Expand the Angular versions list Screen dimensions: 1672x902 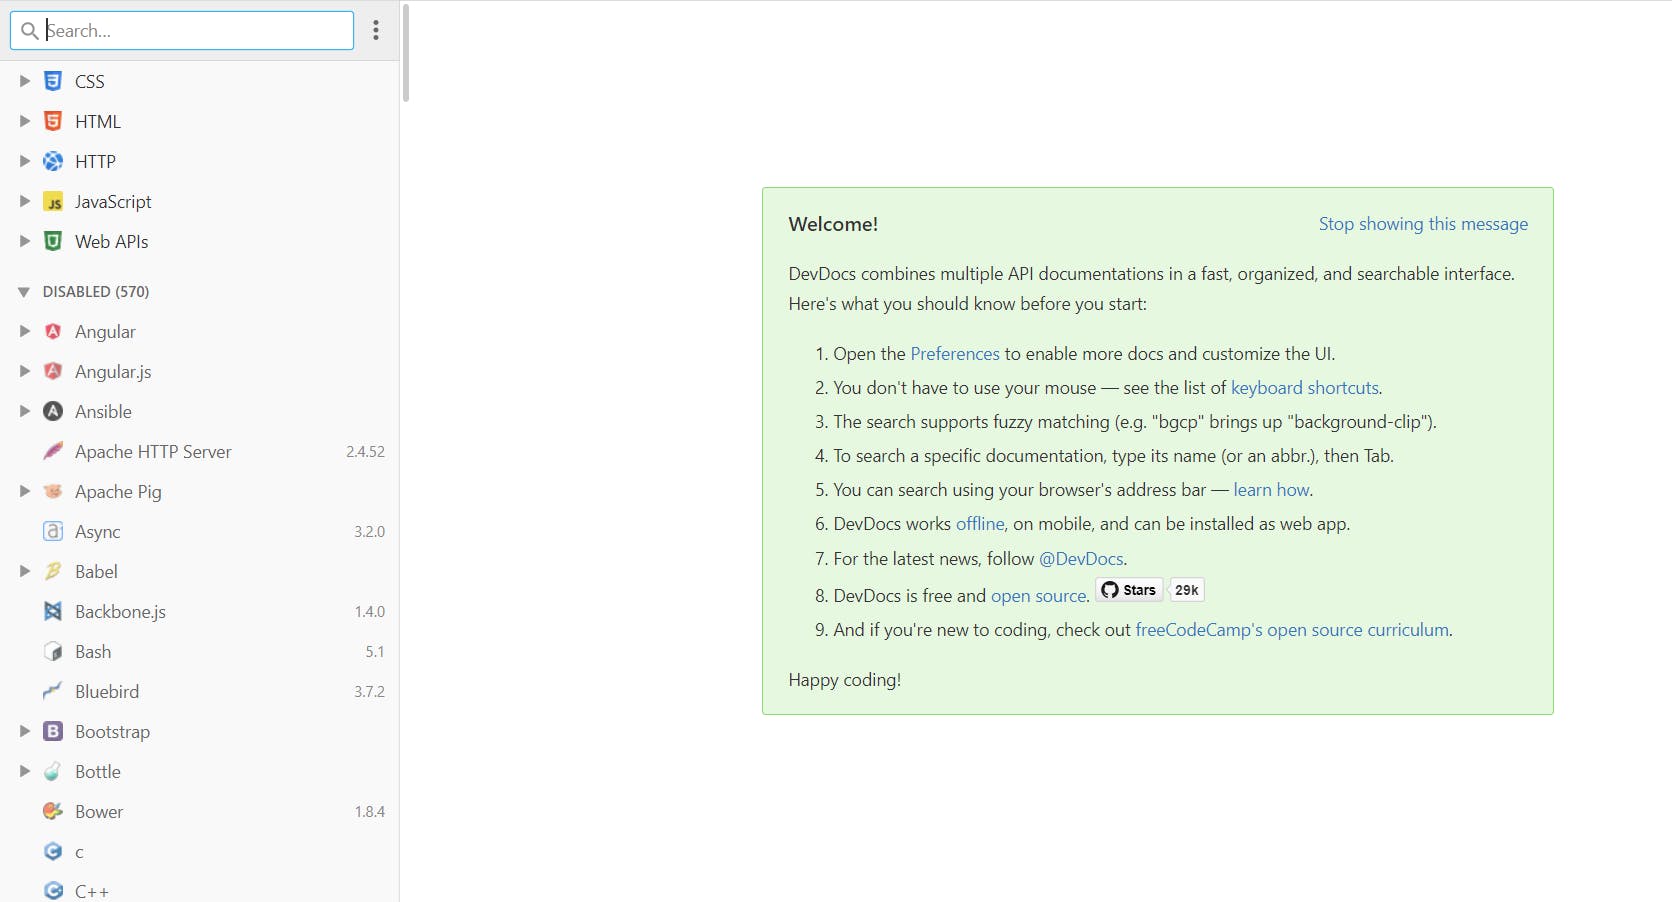[25, 331]
